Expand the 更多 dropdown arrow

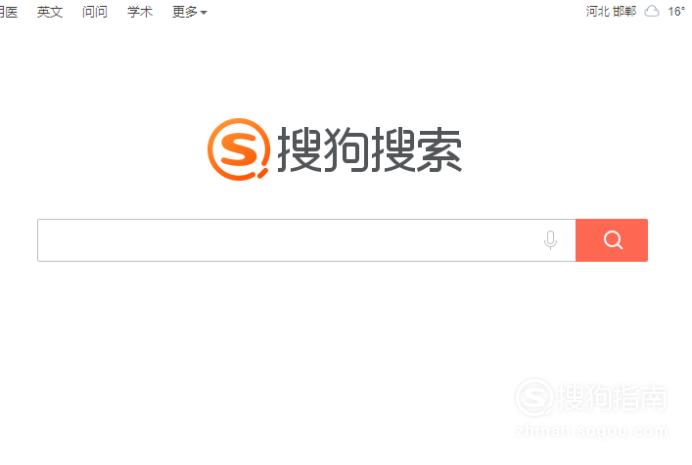[x=203, y=13]
